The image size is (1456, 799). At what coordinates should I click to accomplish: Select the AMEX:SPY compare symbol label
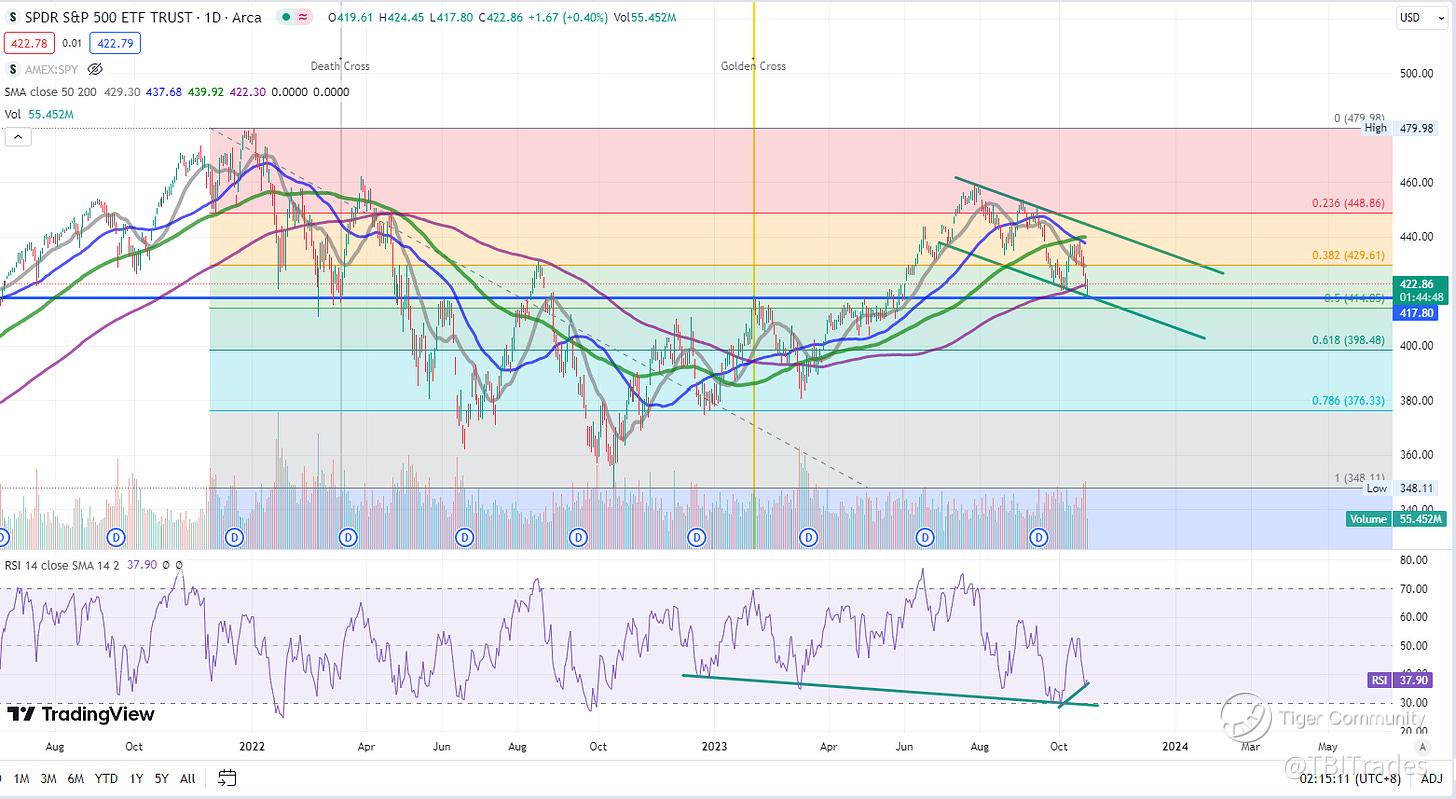click(53, 69)
